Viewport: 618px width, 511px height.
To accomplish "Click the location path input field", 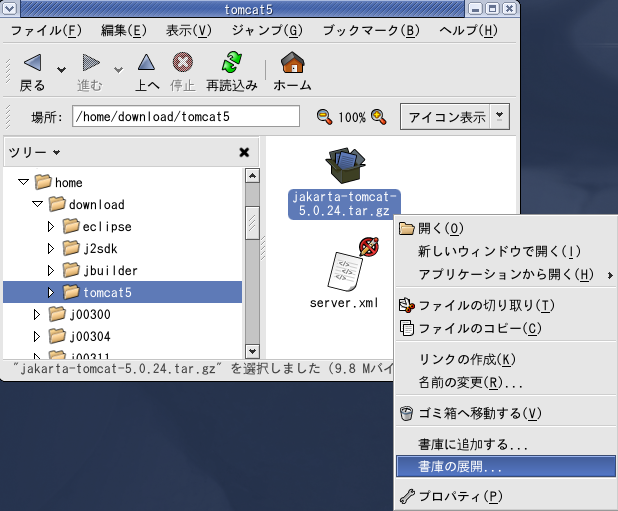I will tap(186, 116).
